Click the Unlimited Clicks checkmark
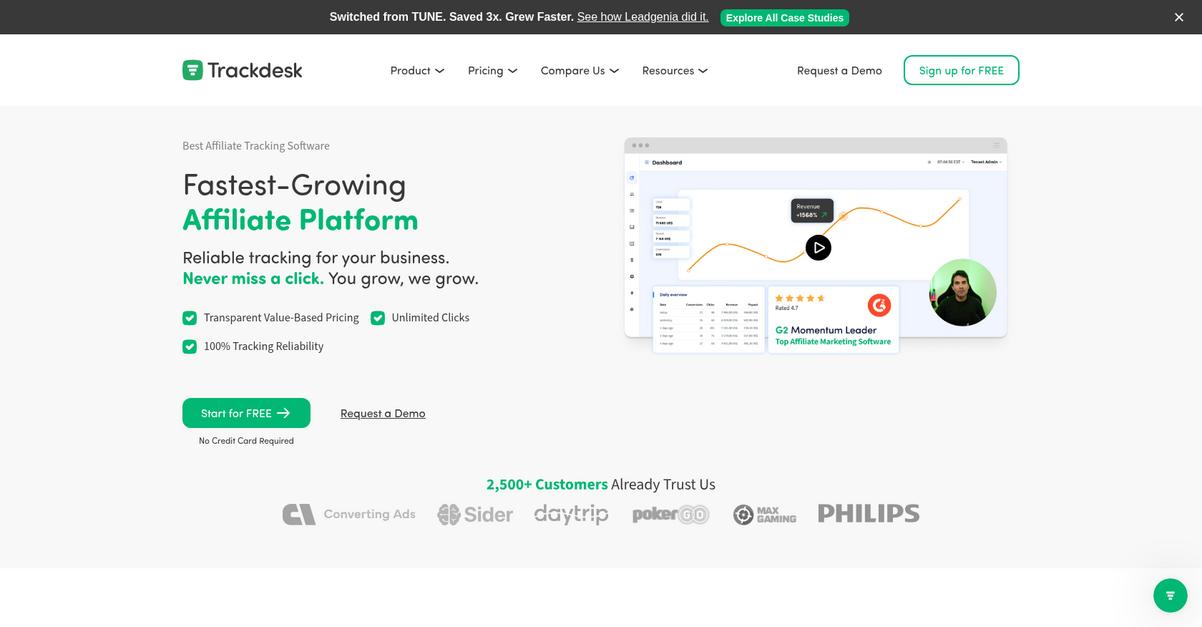The width and height of the screenshot is (1202, 627). [378, 318]
